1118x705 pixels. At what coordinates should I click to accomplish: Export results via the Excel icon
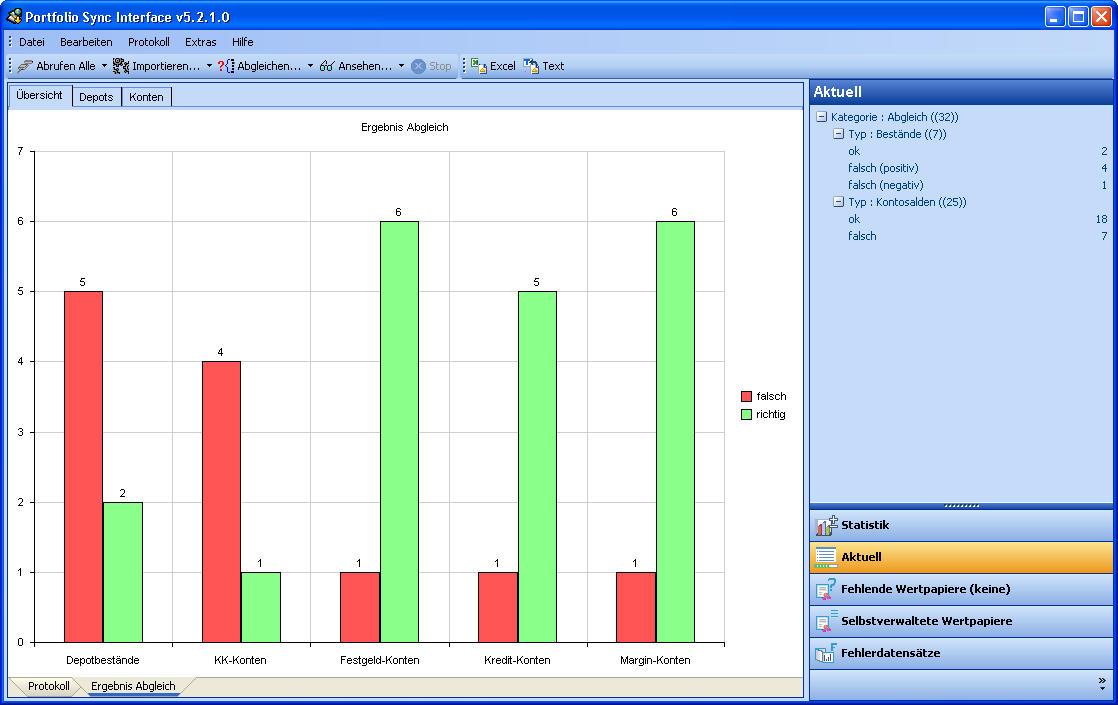pos(479,66)
